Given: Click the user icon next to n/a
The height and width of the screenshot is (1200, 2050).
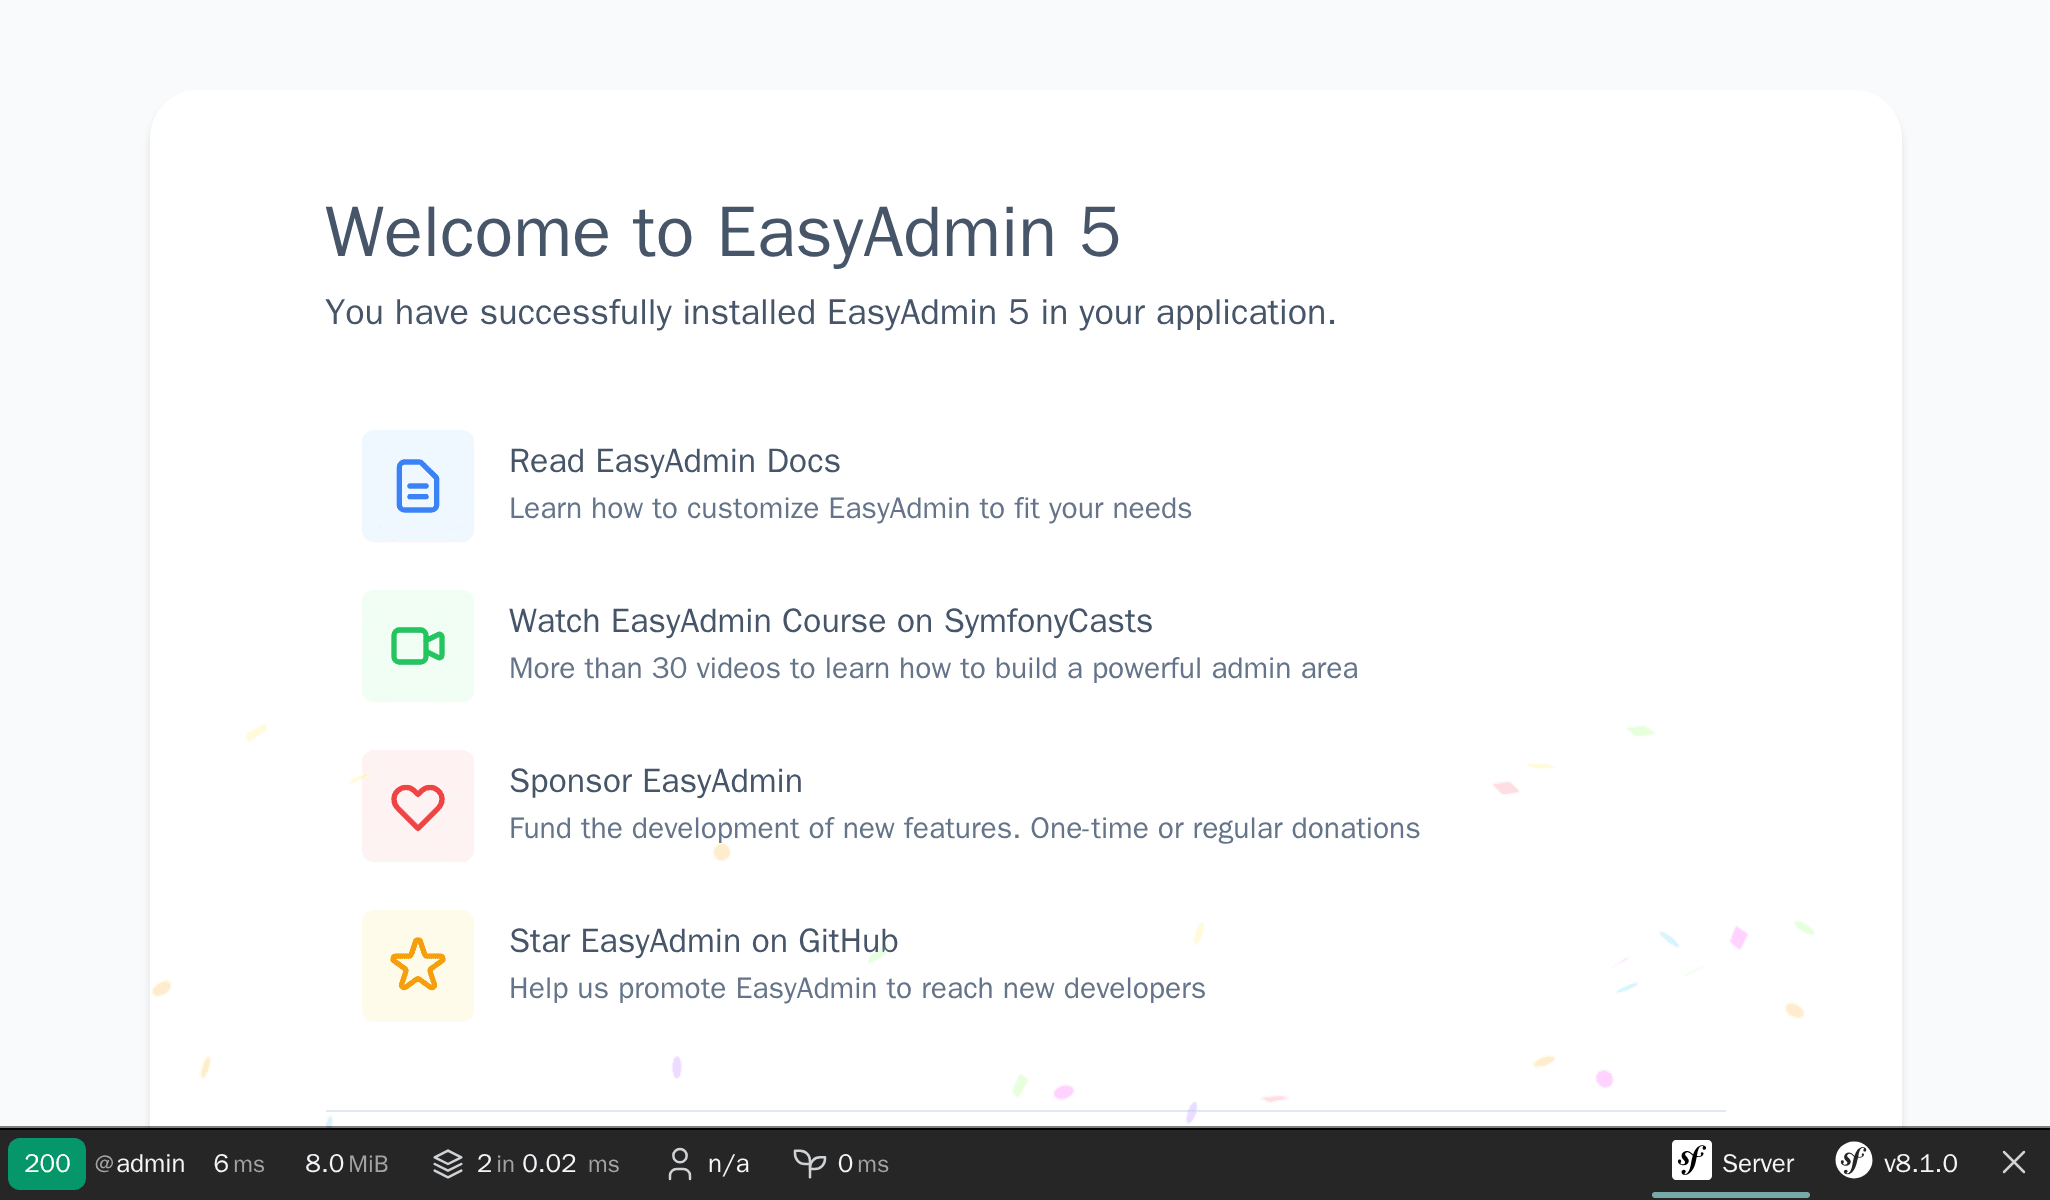Looking at the screenshot, I should click(680, 1164).
